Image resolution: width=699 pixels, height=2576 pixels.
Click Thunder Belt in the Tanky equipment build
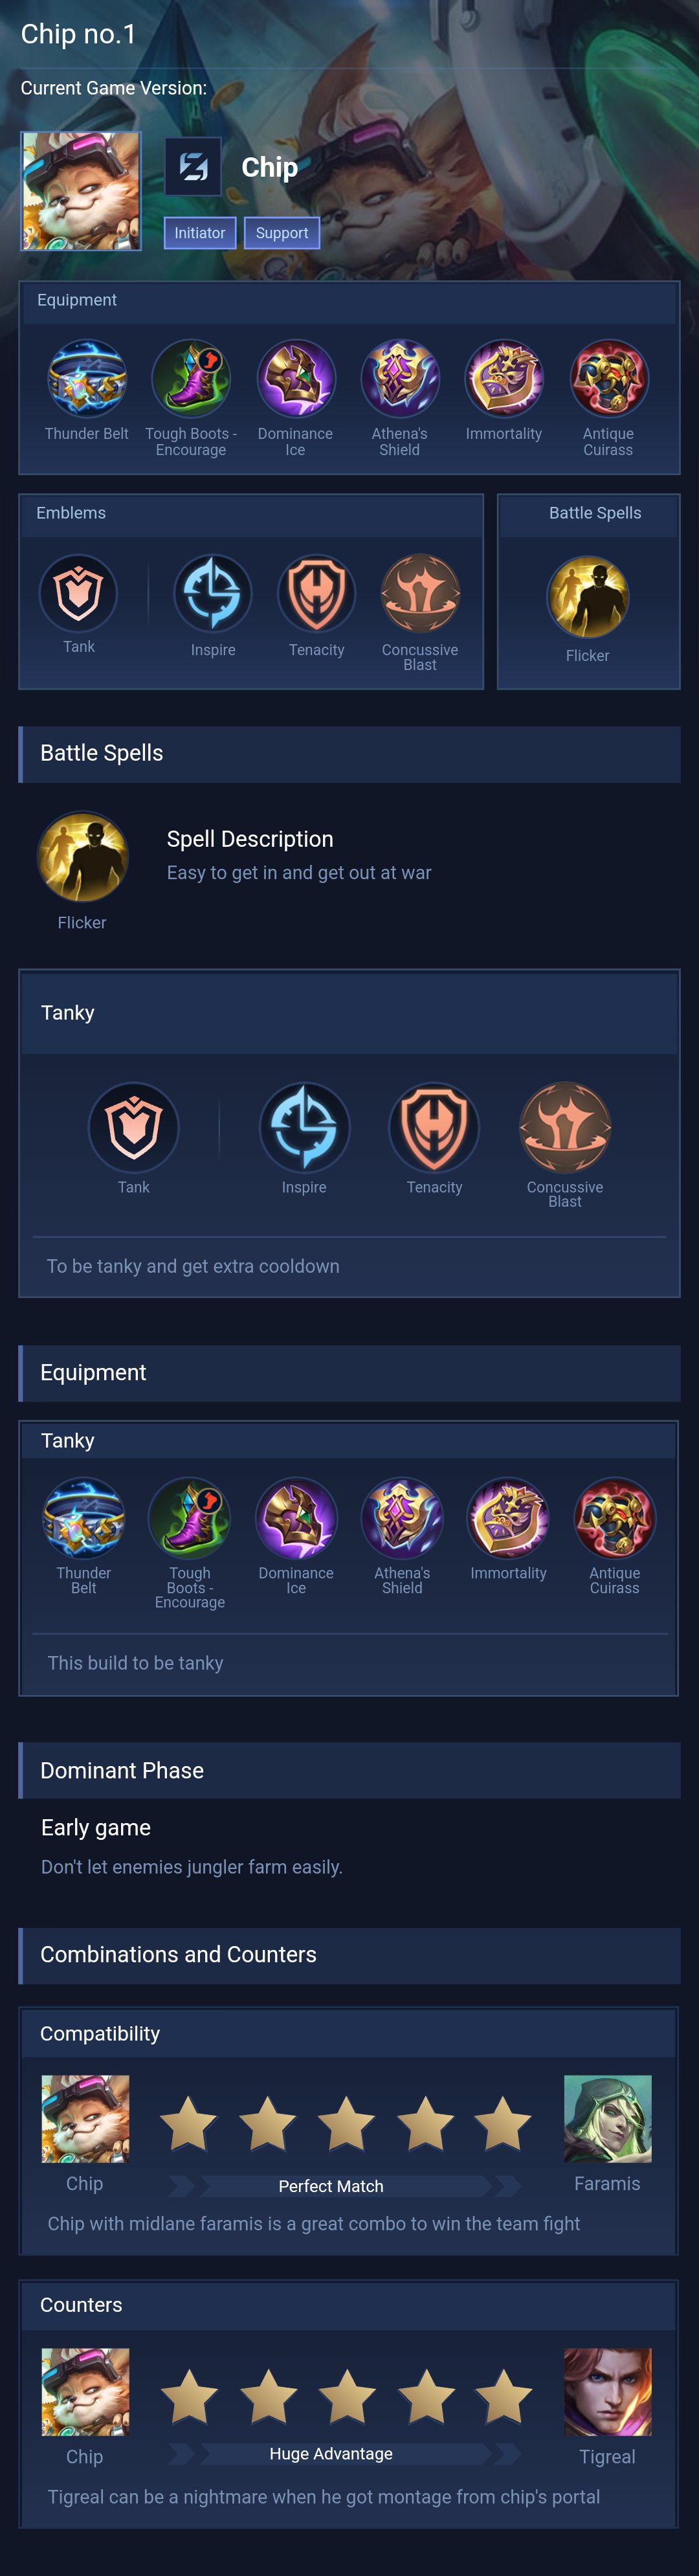tap(84, 1518)
